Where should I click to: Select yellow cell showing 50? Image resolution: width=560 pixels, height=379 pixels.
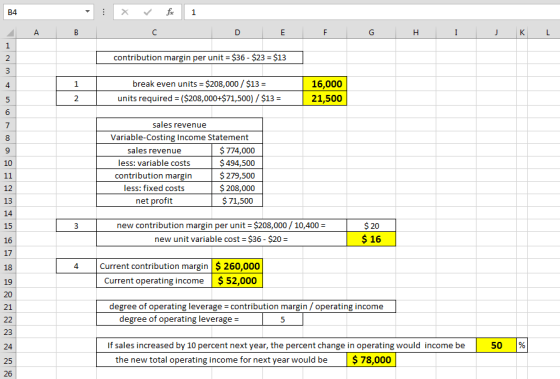pyautogui.click(x=496, y=345)
